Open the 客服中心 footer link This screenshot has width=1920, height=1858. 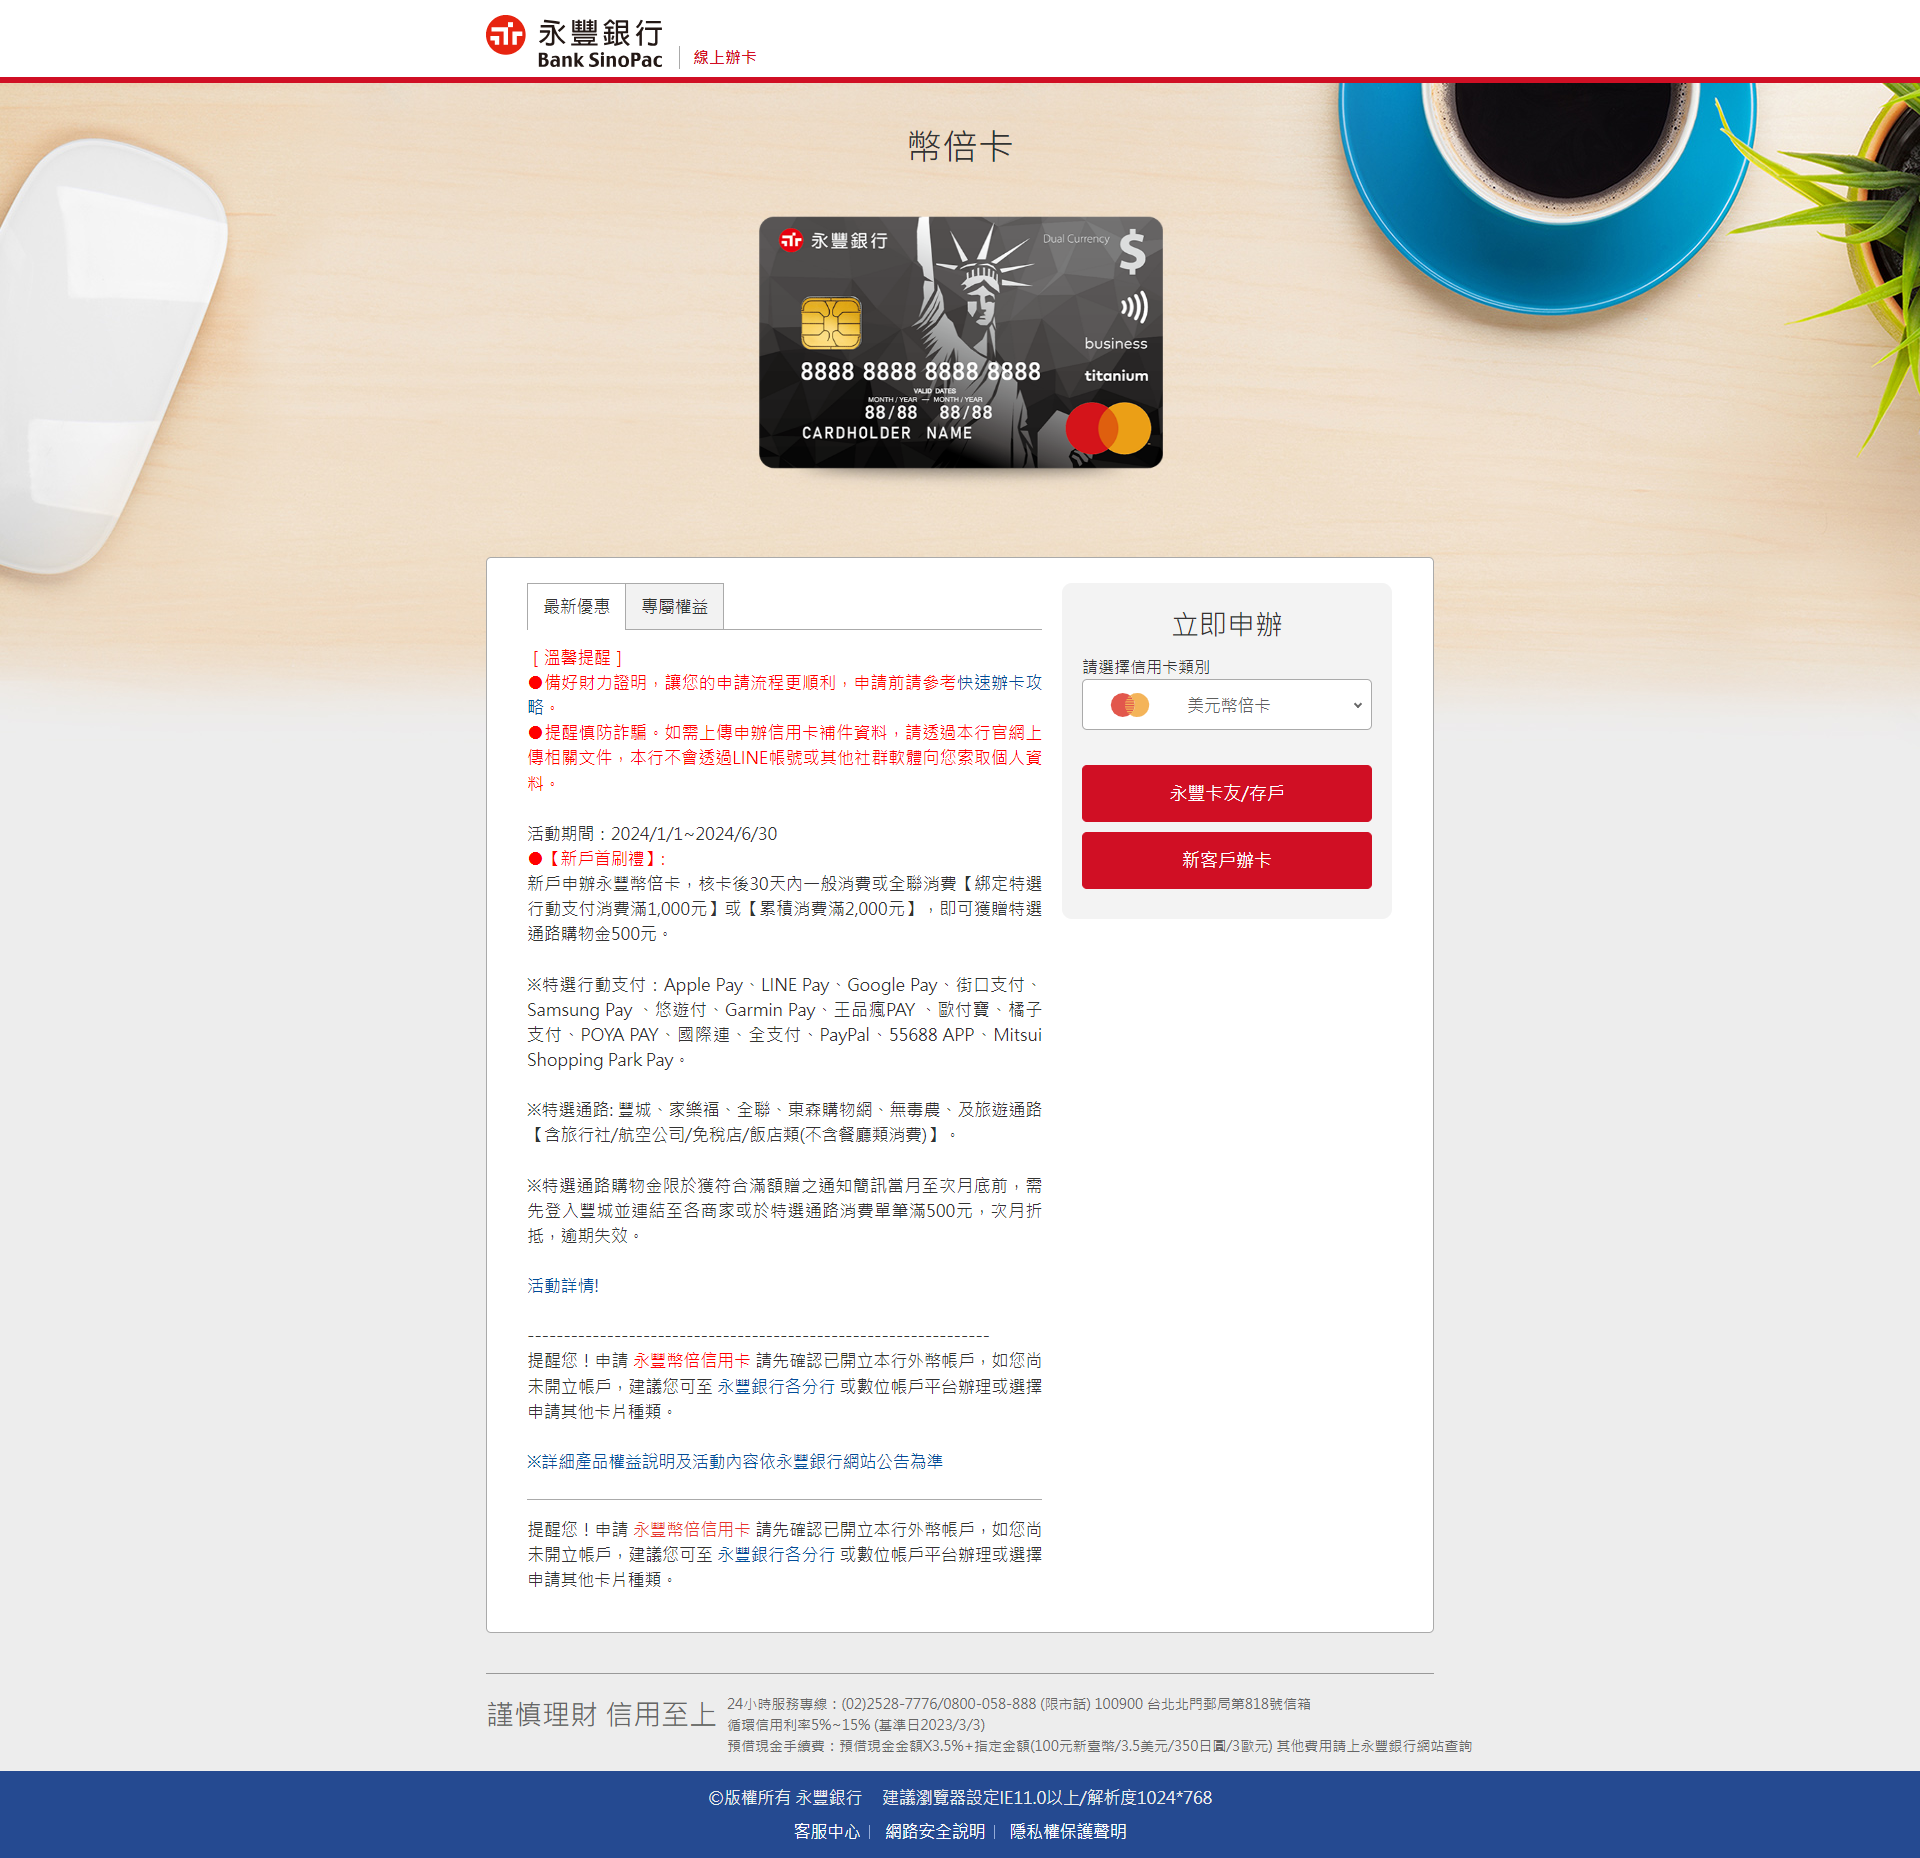pos(826,1831)
